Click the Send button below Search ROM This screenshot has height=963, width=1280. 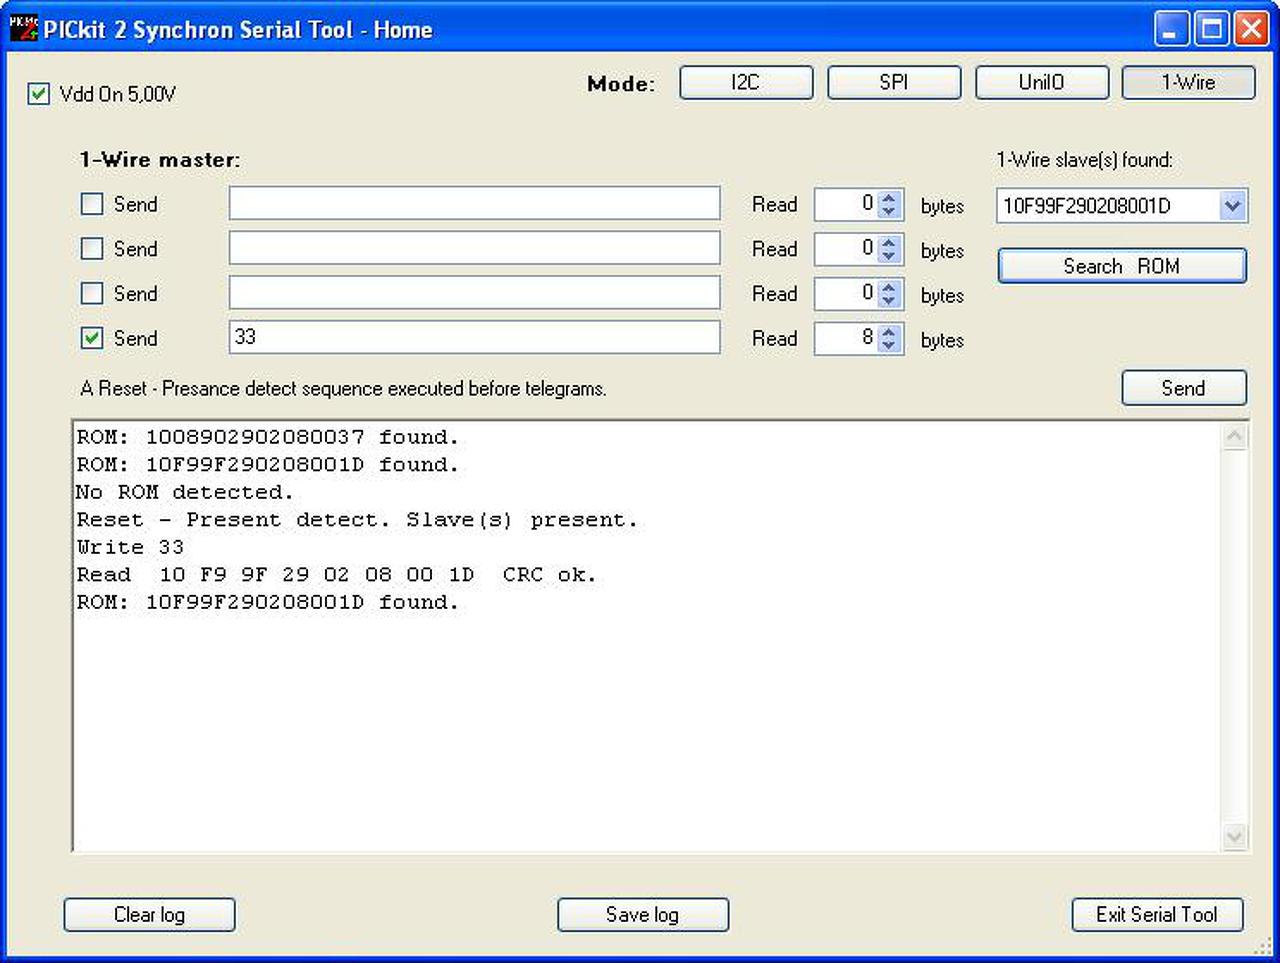coord(1184,388)
